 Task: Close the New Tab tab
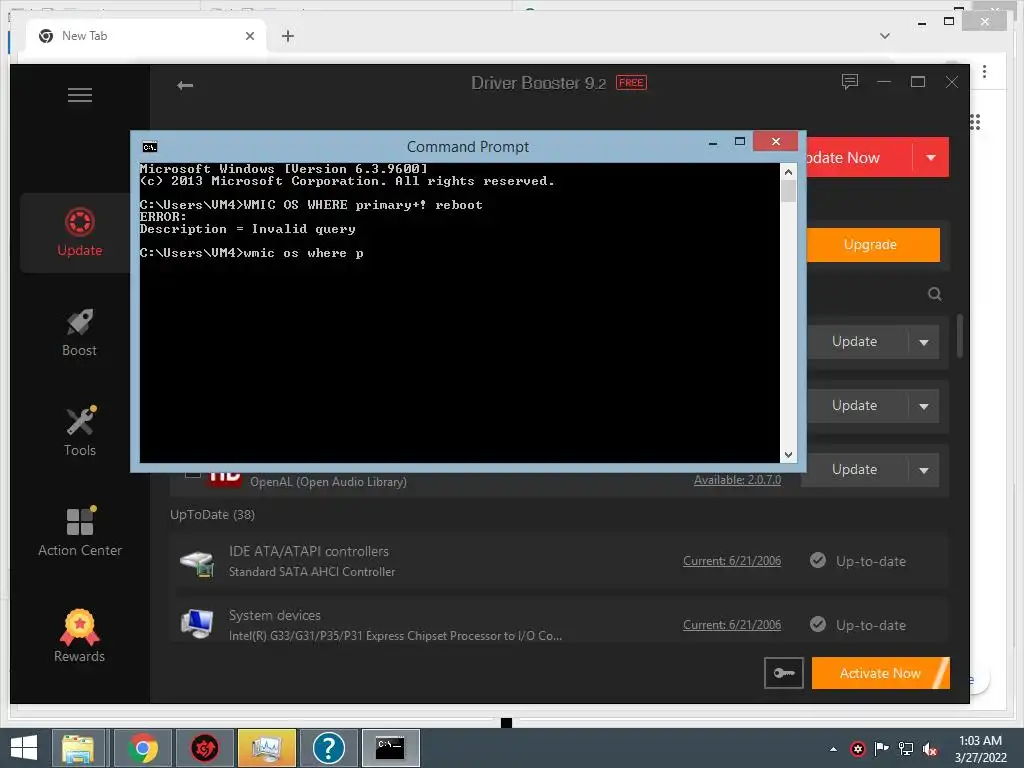click(x=249, y=36)
